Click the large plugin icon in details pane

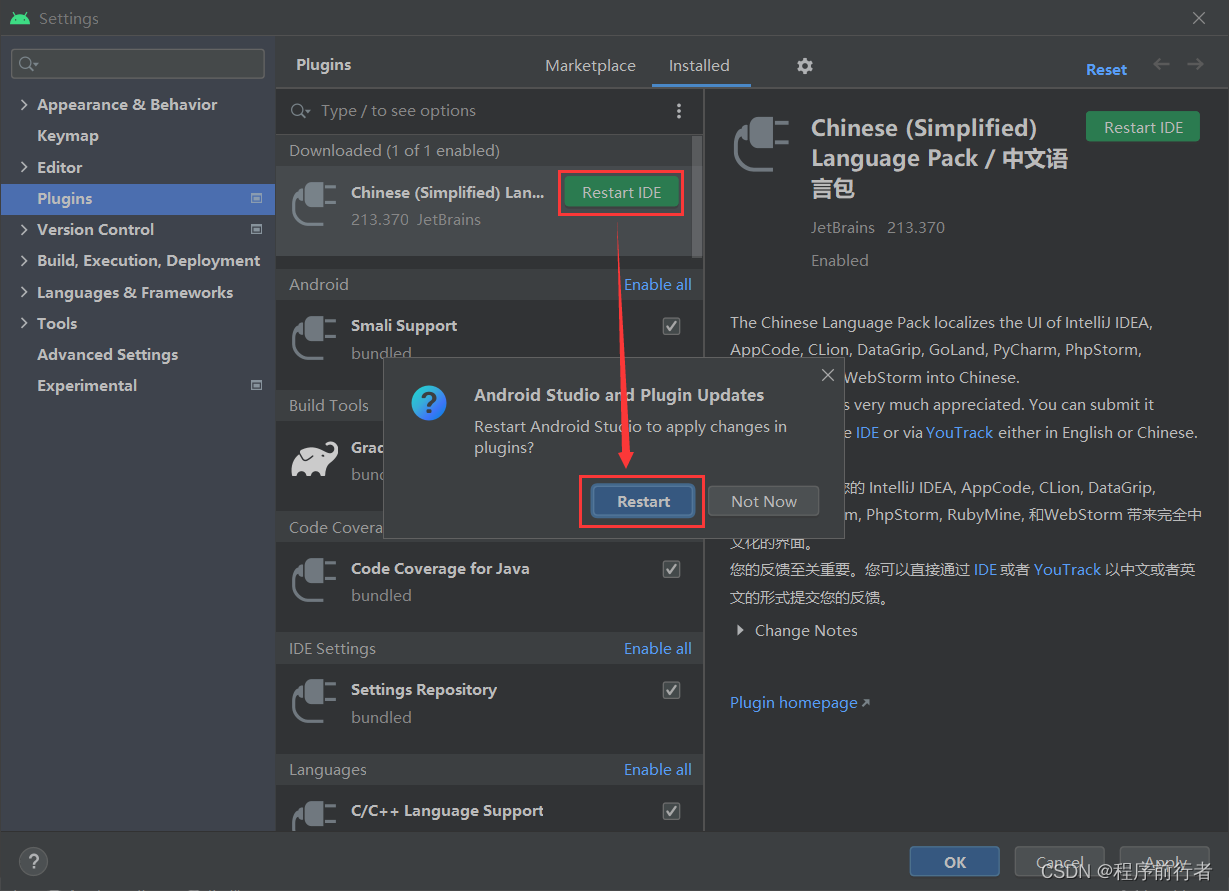(764, 145)
